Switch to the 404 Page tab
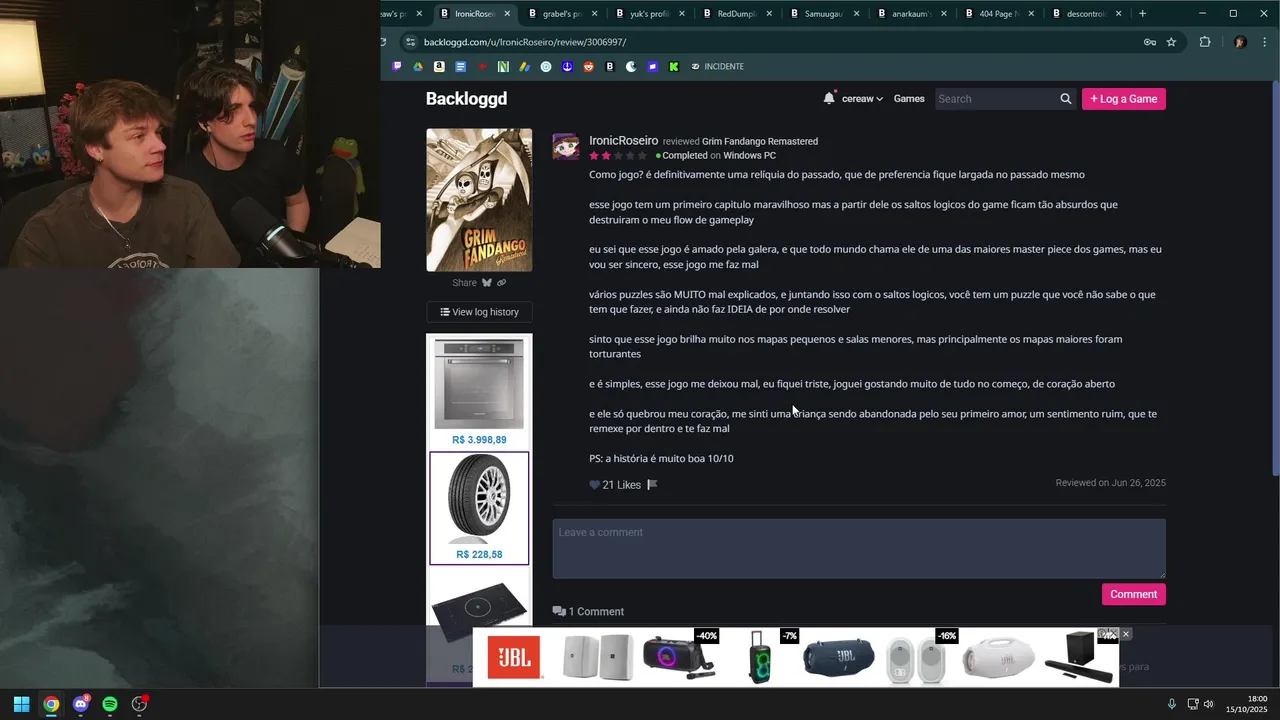Image resolution: width=1280 pixels, height=720 pixels. [1000, 14]
